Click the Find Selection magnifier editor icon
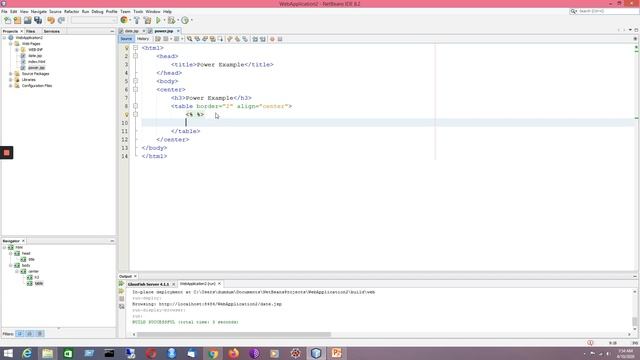This screenshot has height=360, width=640. (x=189, y=39)
